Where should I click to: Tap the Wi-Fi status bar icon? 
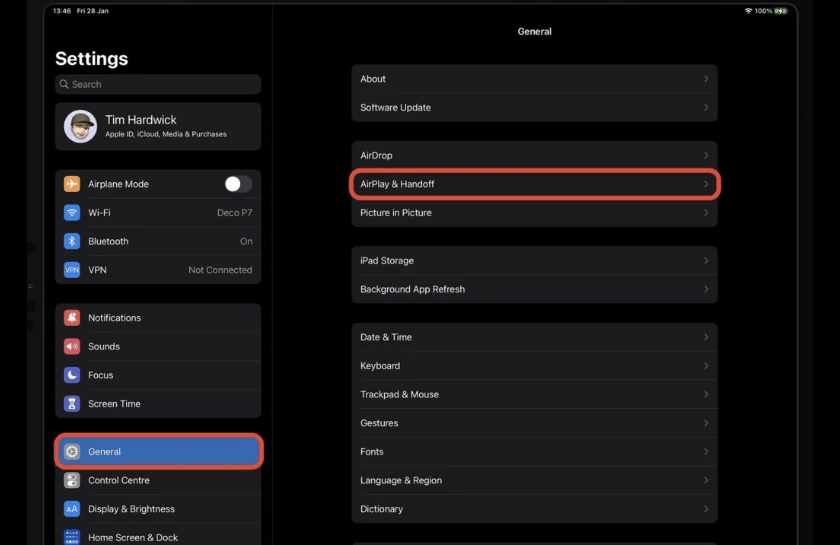click(748, 11)
